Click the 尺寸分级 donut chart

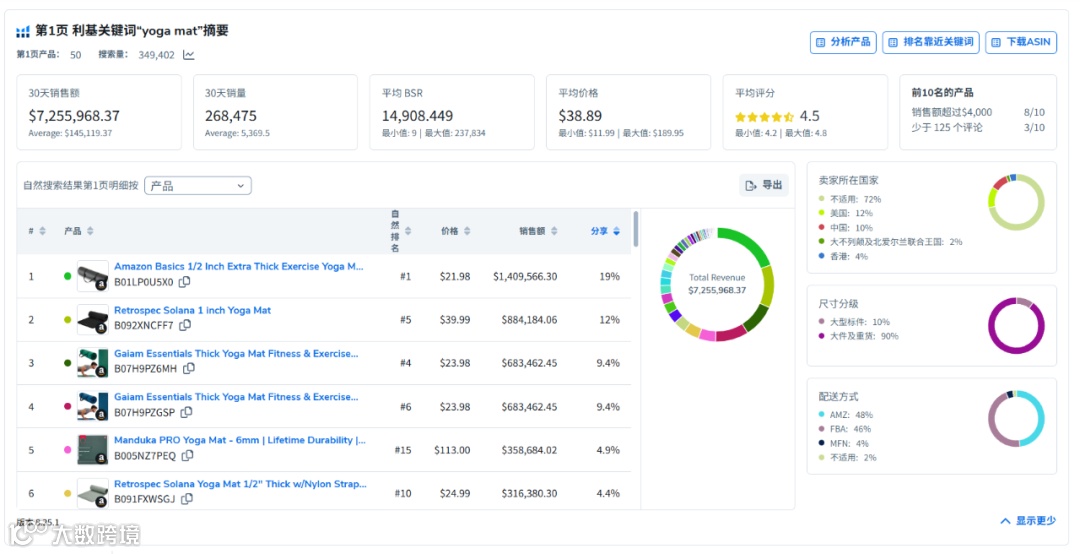click(x=1016, y=325)
